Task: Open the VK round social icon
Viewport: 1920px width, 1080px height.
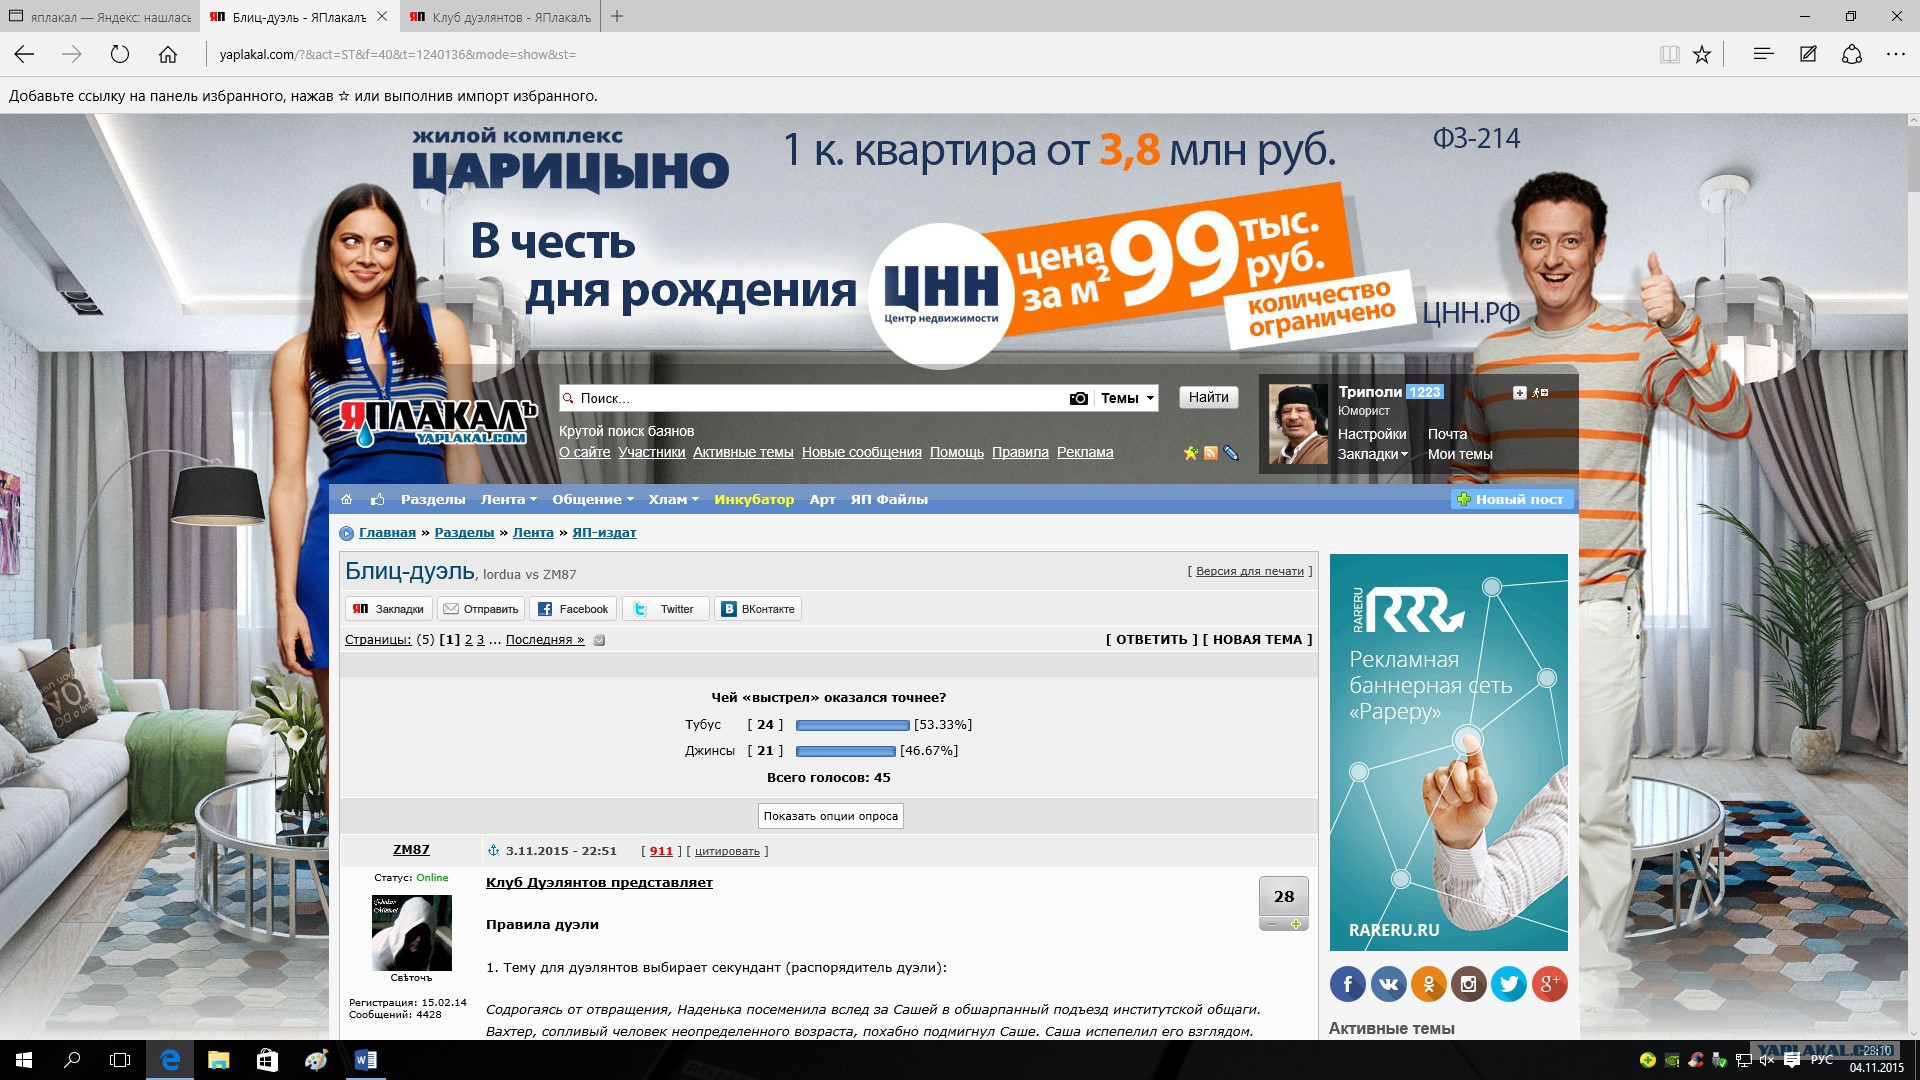Action: click(1388, 984)
